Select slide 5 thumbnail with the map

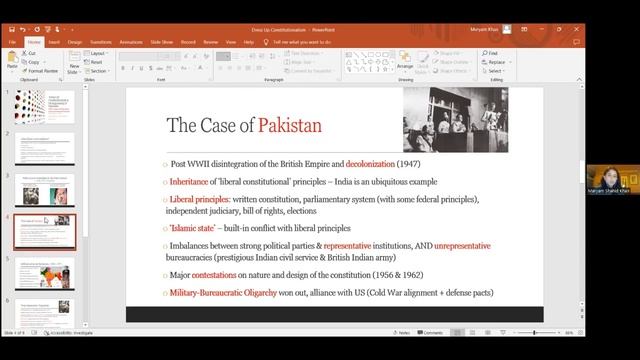44,274
